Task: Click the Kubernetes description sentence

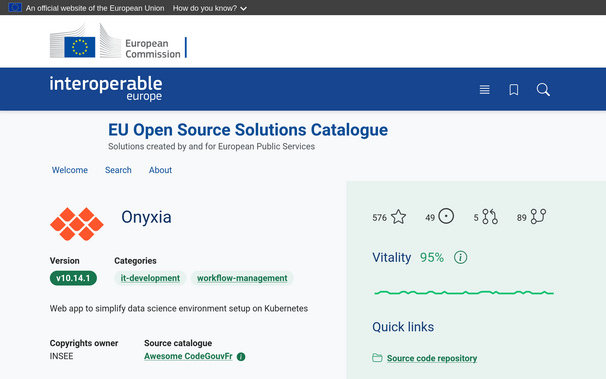Action: [179, 308]
